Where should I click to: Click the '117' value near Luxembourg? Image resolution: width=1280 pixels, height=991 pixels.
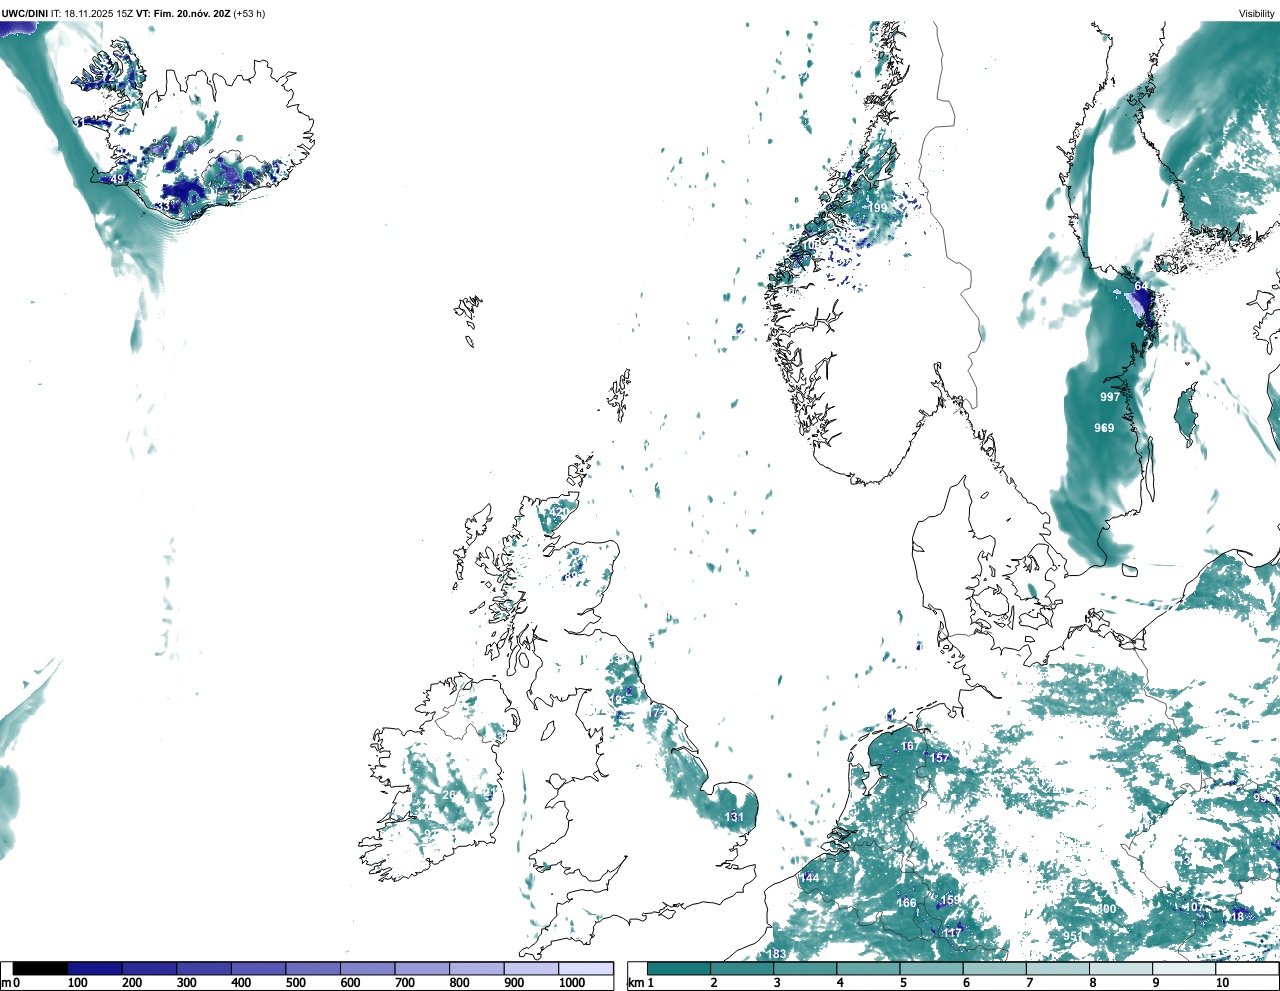[952, 933]
